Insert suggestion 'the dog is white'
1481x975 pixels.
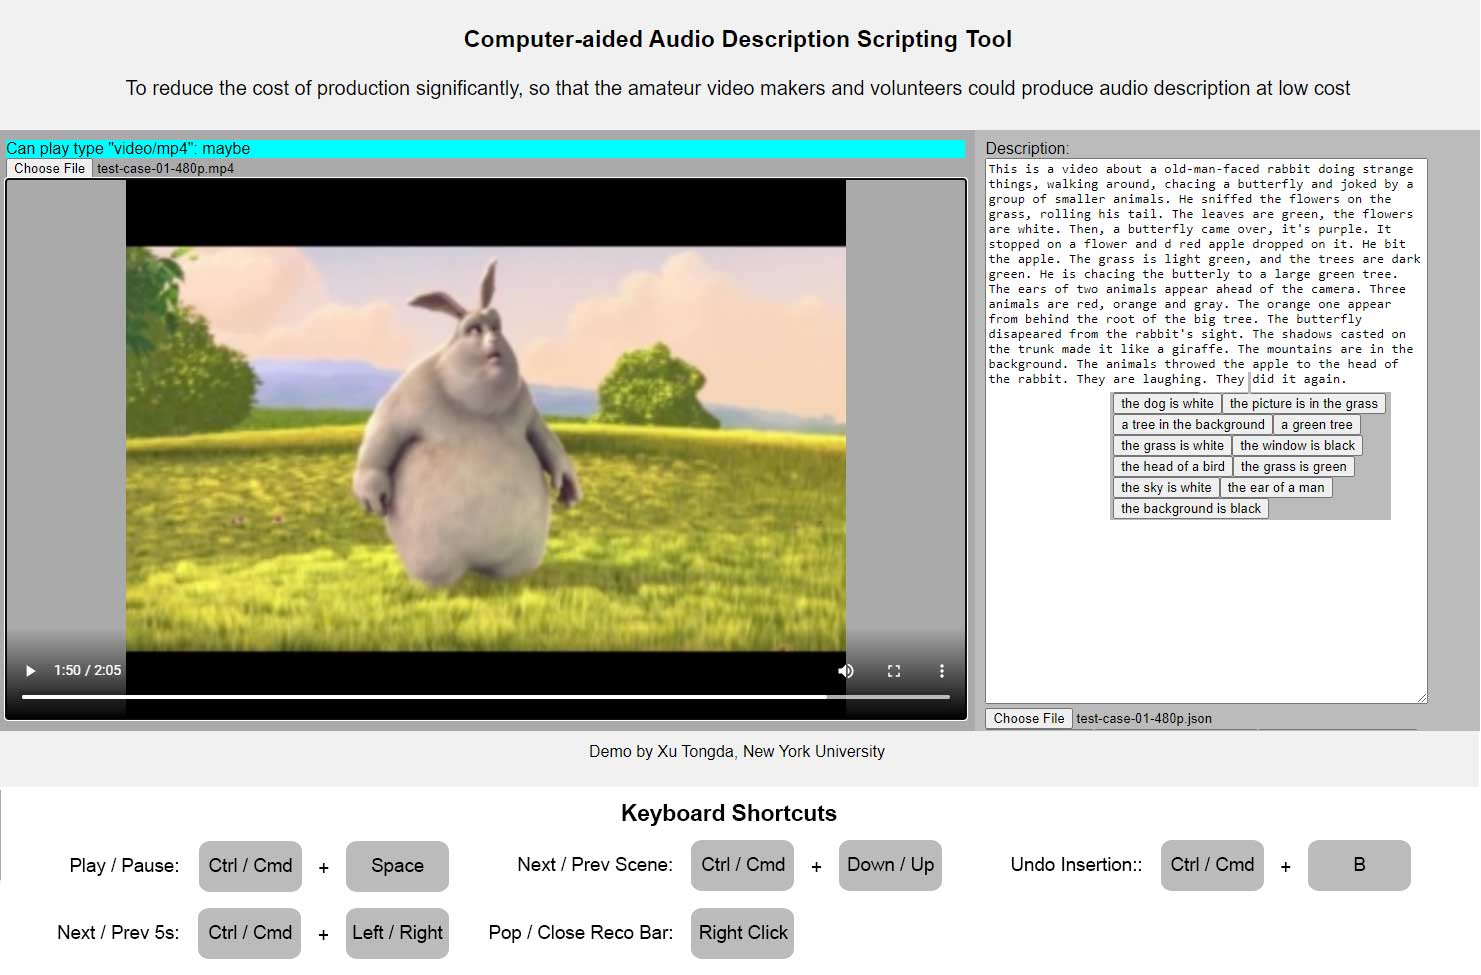pyautogui.click(x=1167, y=403)
